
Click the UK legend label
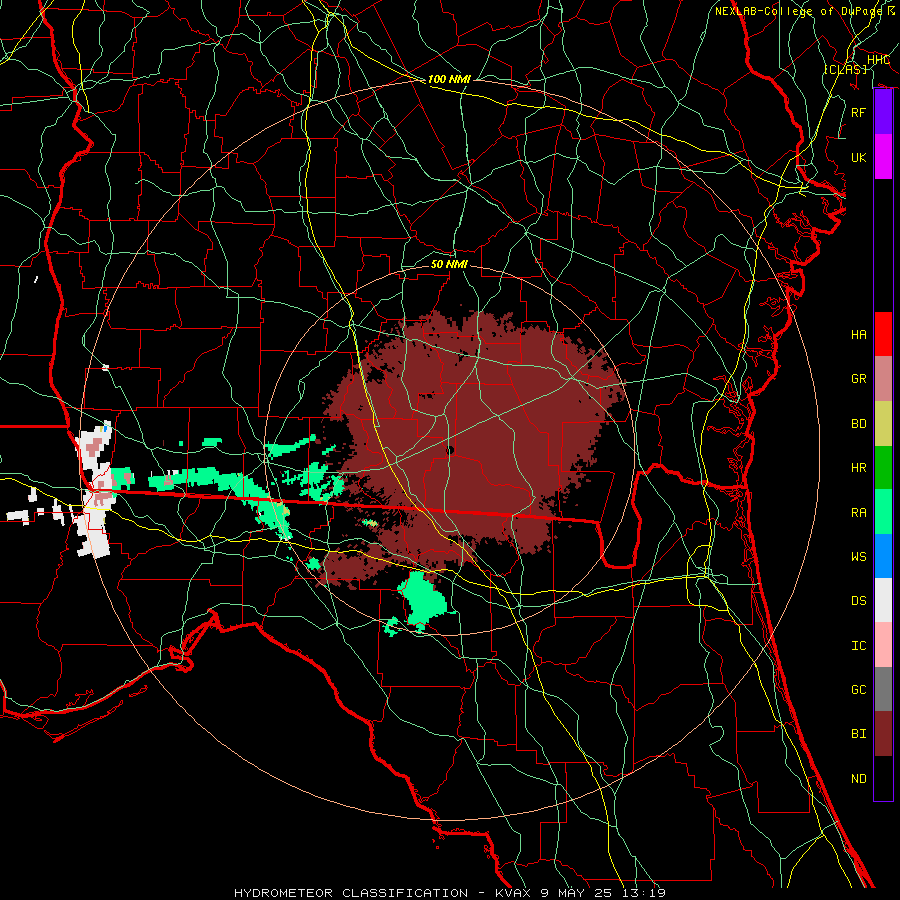click(859, 158)
